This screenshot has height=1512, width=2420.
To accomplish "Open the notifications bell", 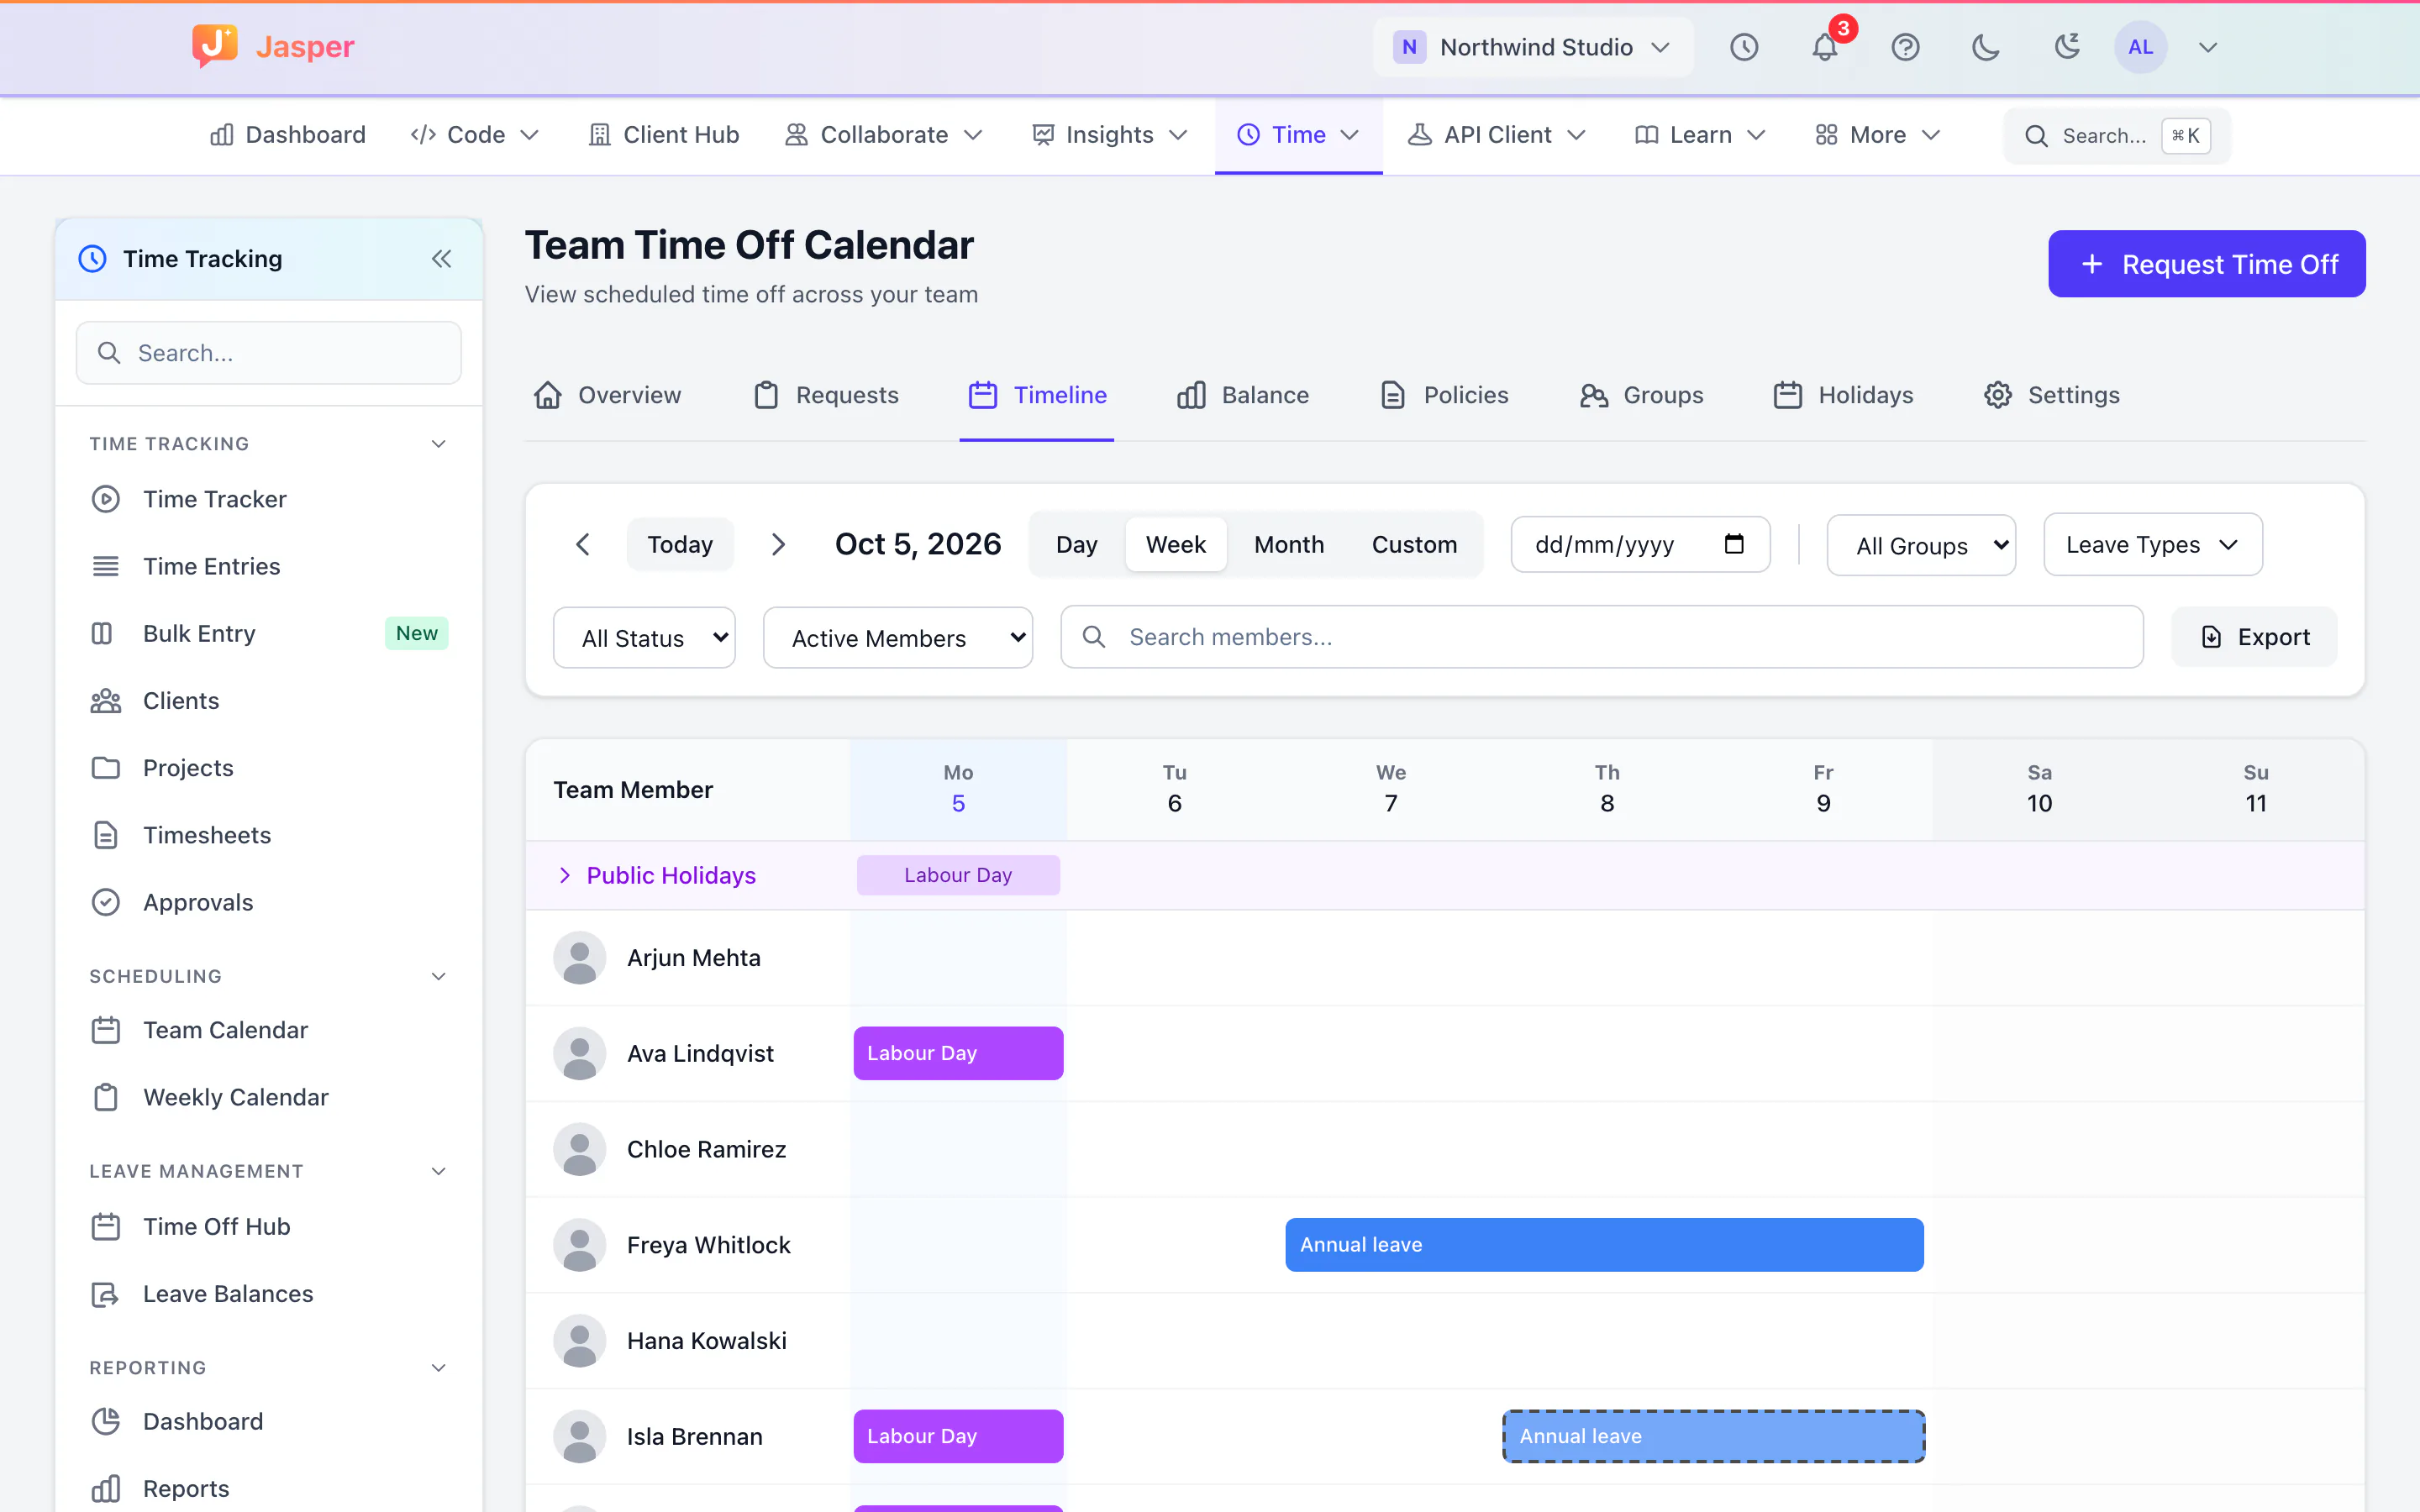I will point(1824,47).
